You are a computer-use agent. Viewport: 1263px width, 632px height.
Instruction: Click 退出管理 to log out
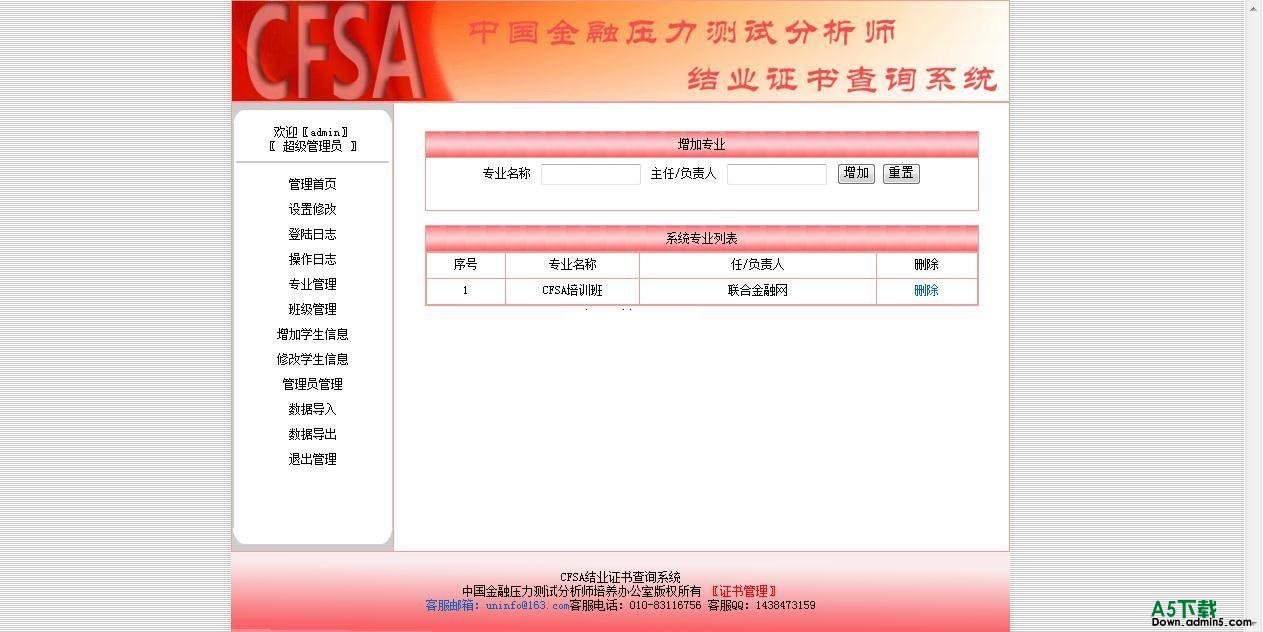pyautogui.click(x=312, y=459)
